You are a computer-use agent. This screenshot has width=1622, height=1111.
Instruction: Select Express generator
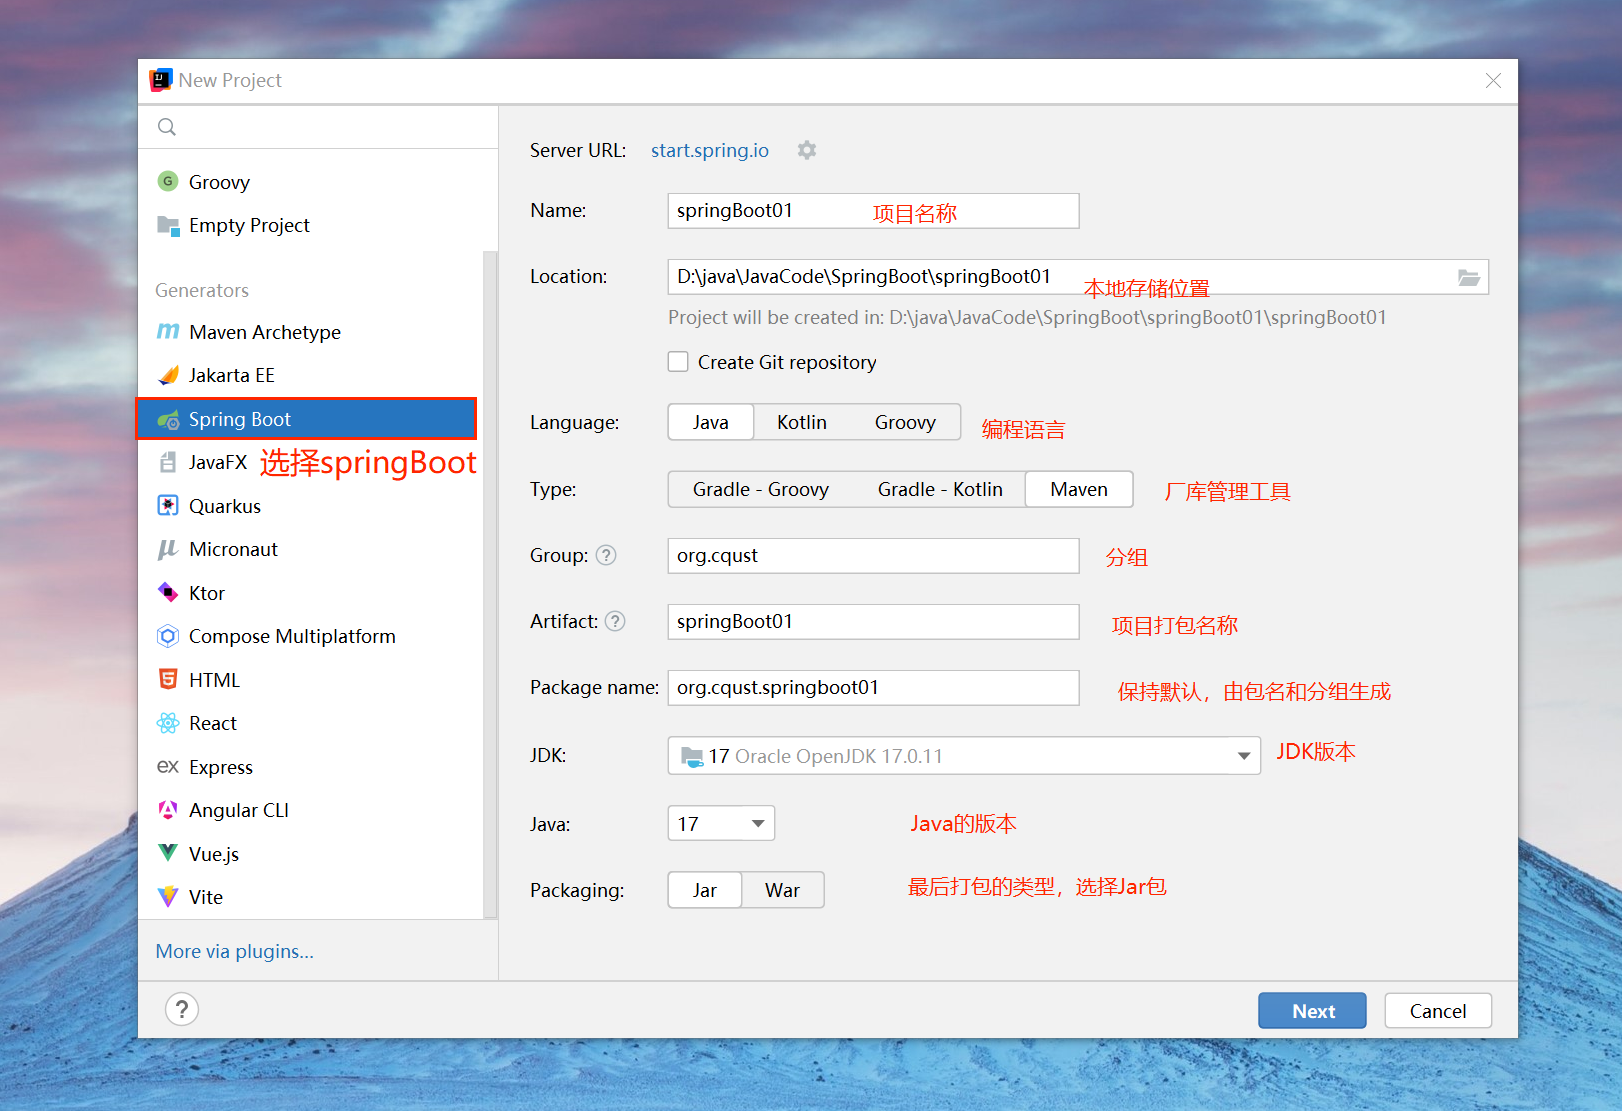tap(310, 767)
